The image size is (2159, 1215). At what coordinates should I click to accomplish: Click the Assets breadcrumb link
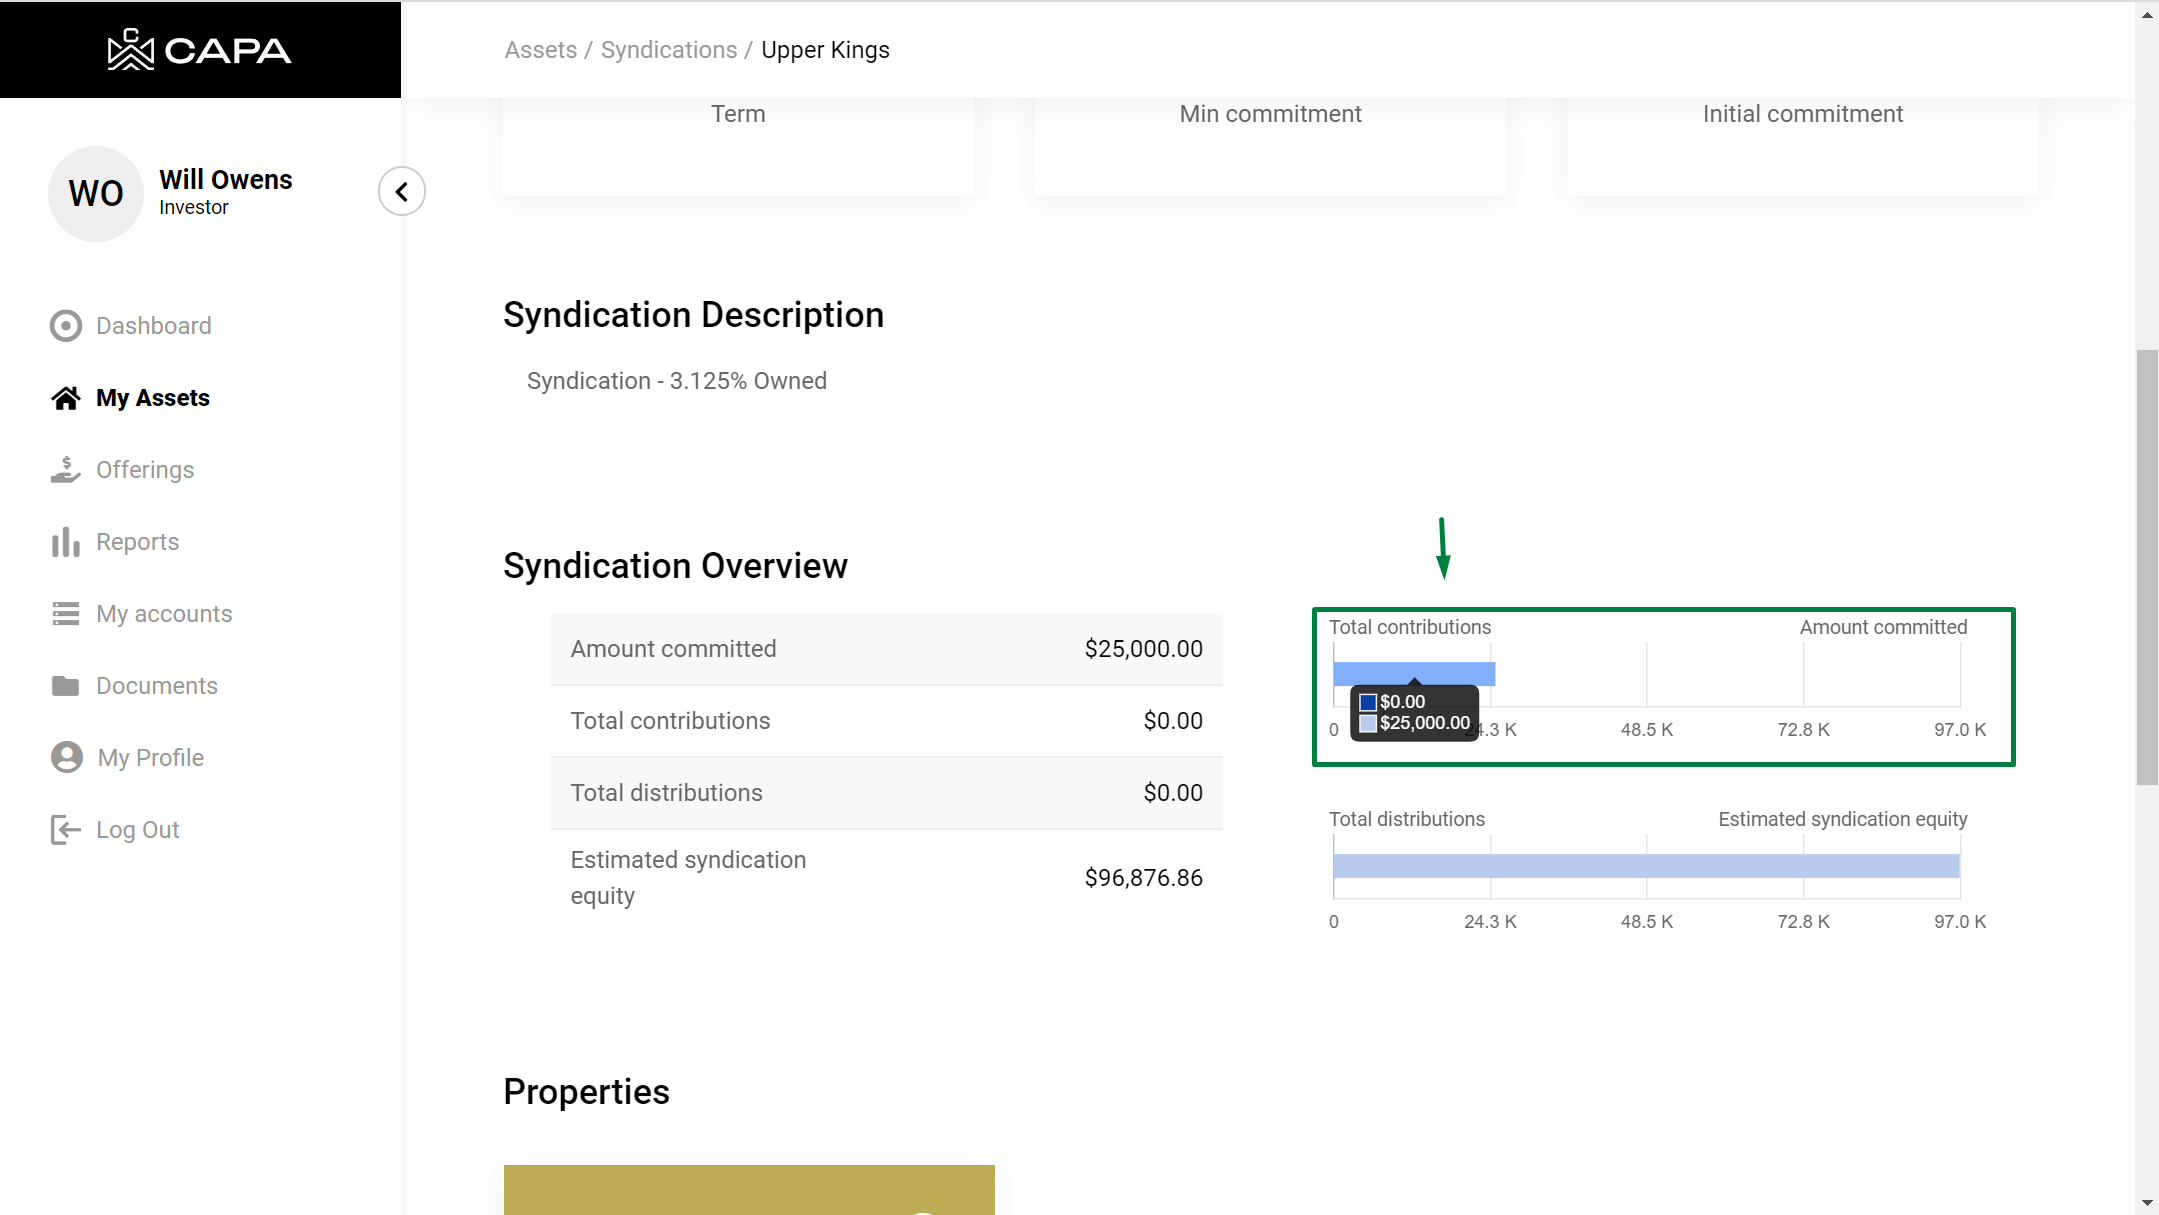point(540,50)
